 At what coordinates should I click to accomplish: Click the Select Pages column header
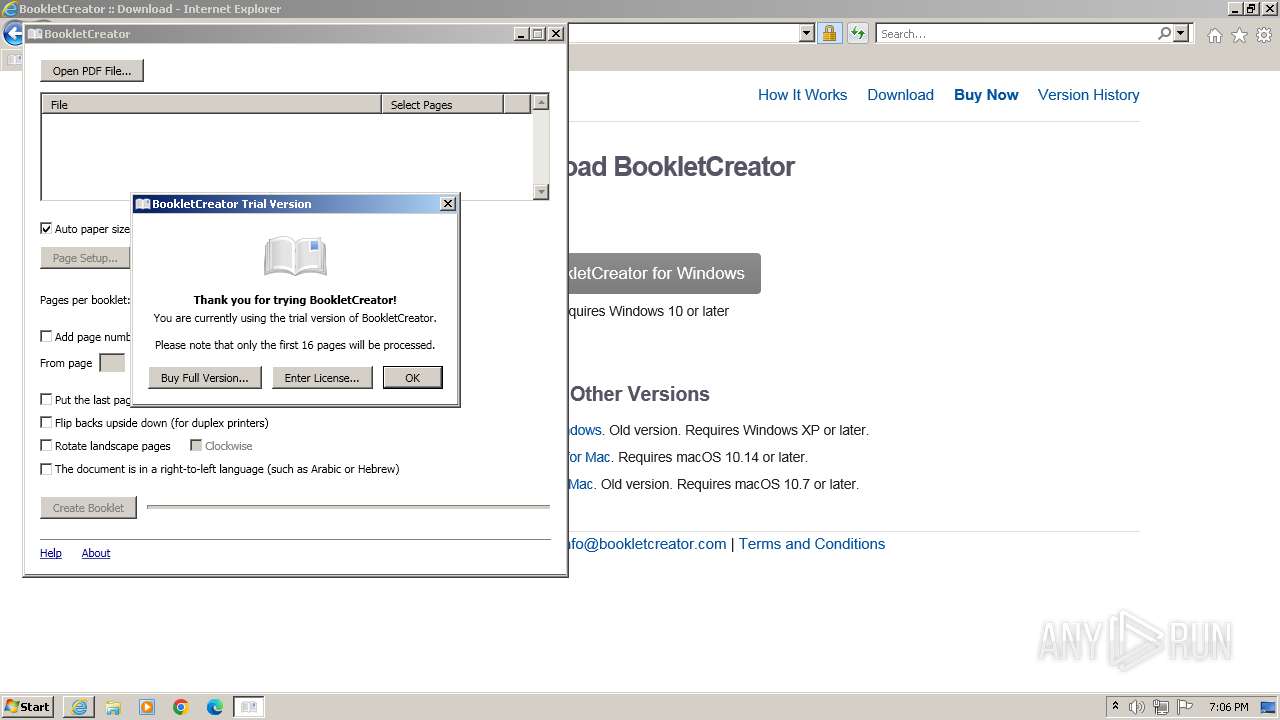[x=442, y=104]
